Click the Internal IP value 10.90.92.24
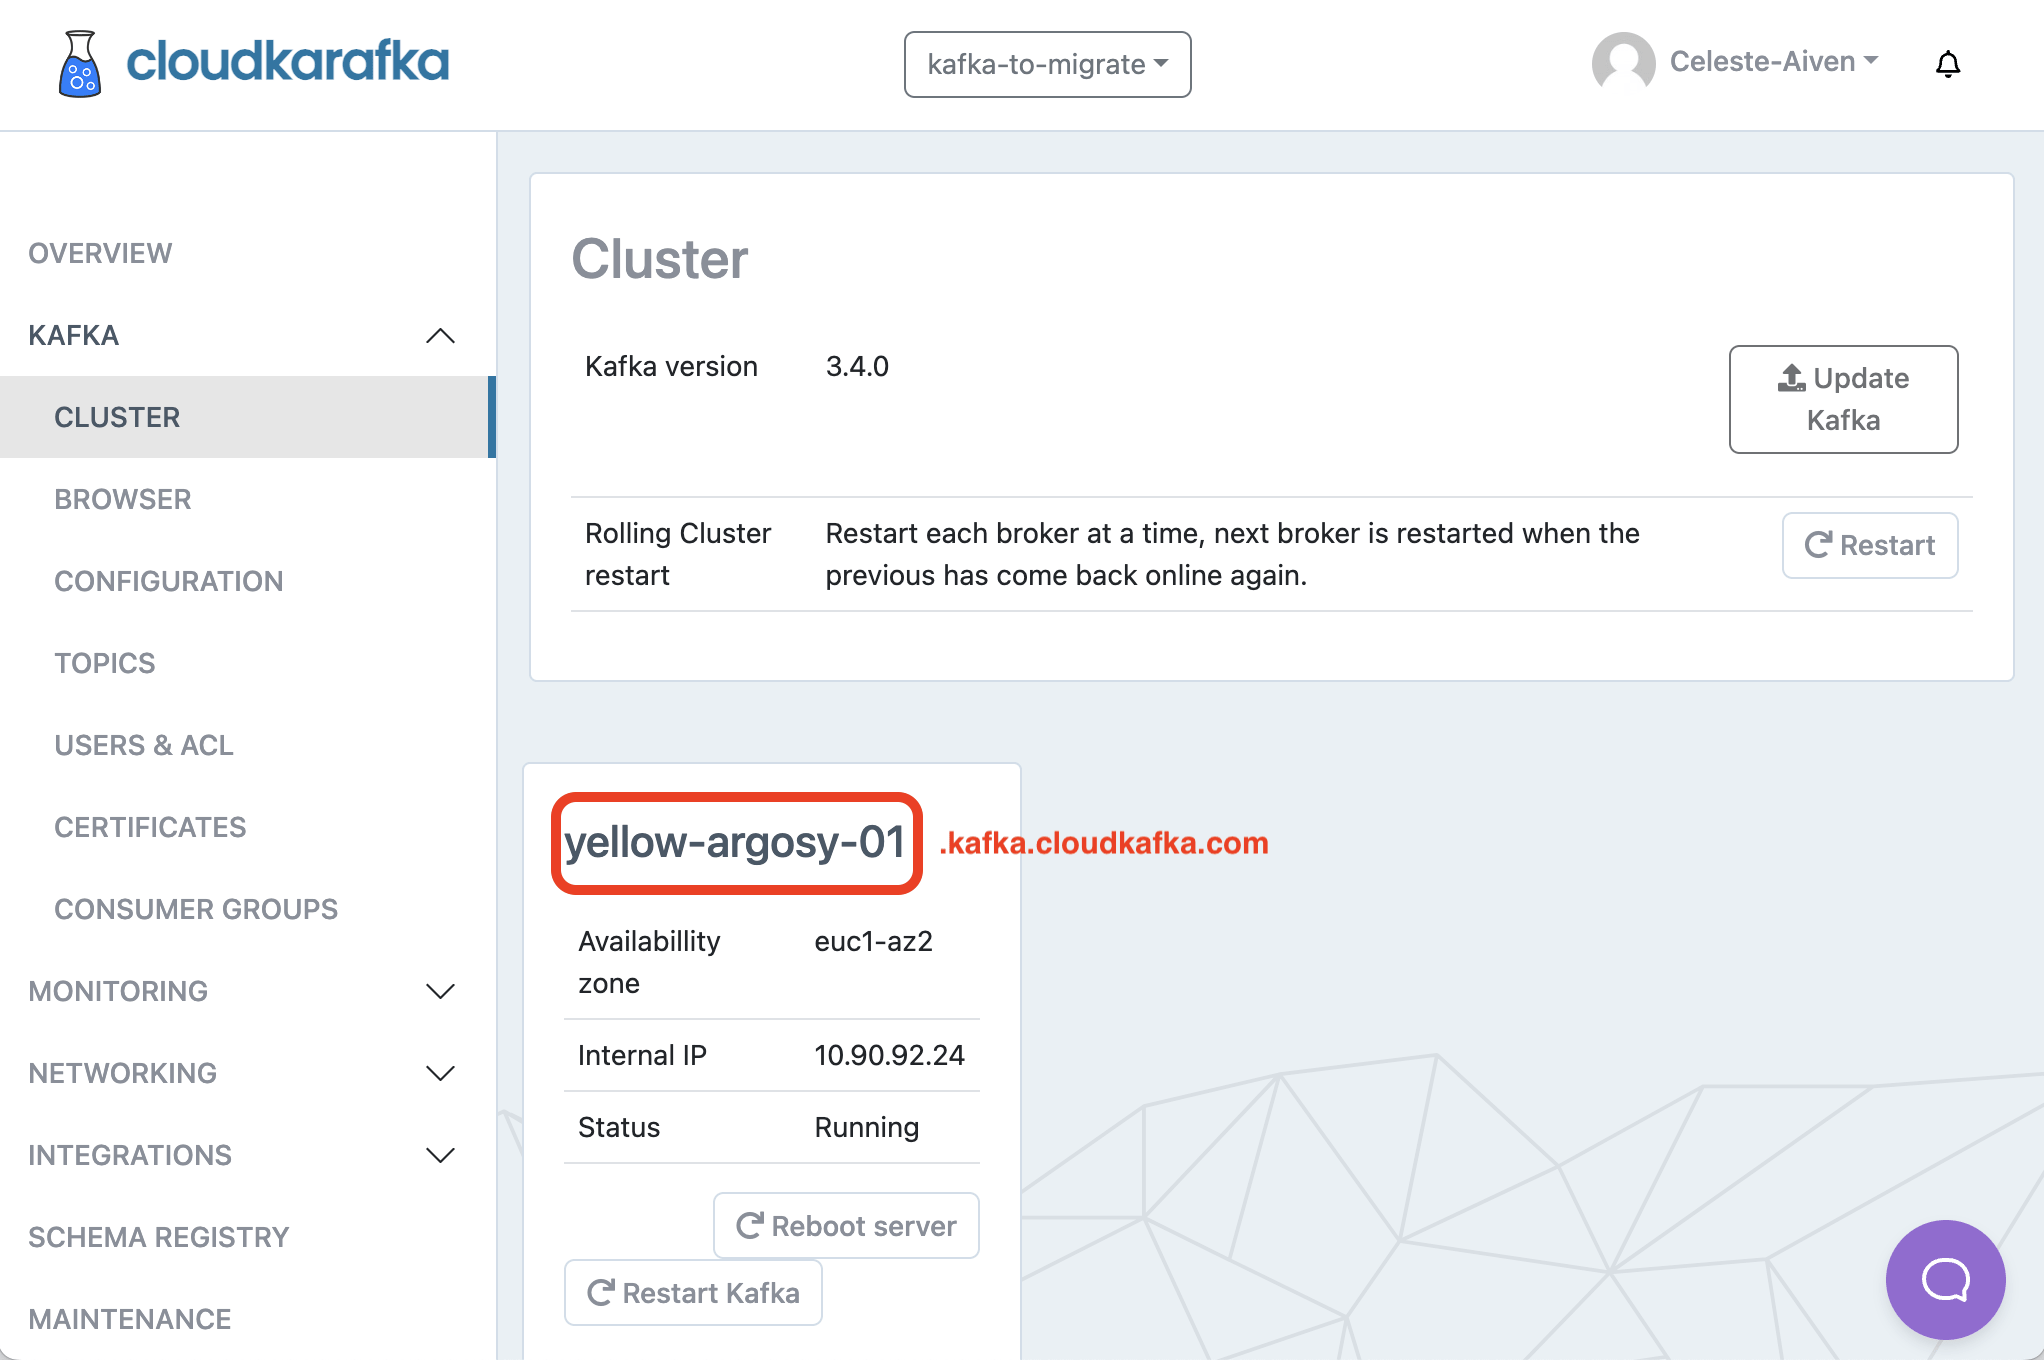 pyautogui.click(x=889, y=1055)
